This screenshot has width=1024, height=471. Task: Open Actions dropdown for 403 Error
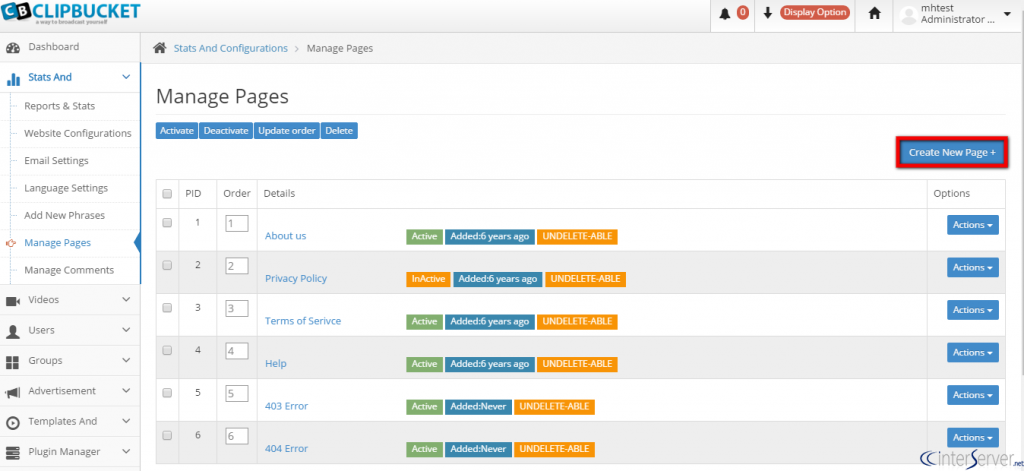tap(972, 395)
